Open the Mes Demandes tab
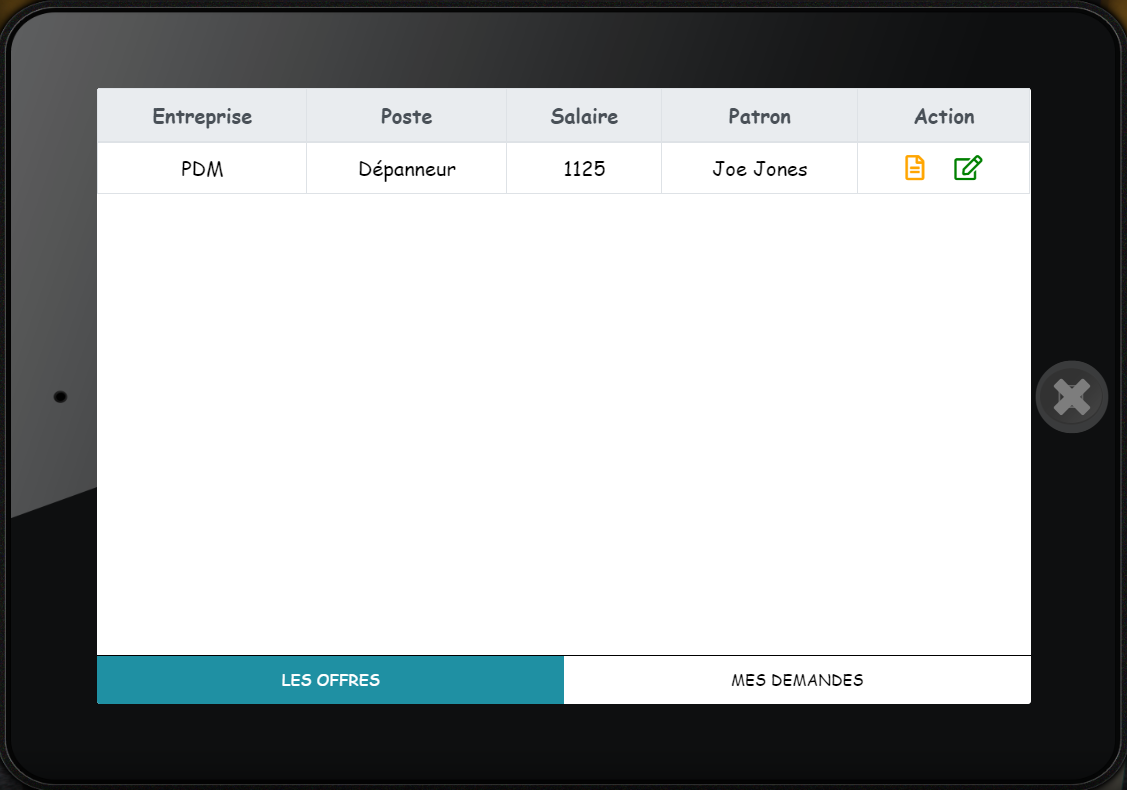 point(797,680)
